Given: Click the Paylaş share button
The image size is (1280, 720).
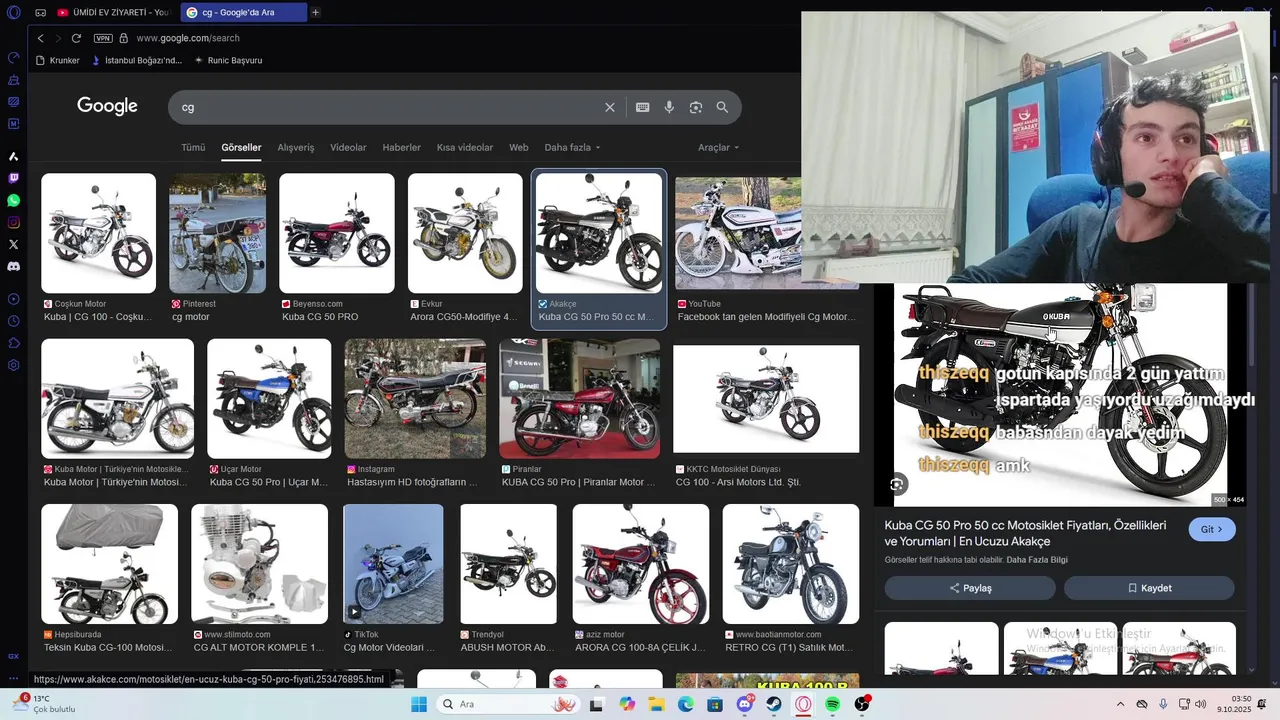Looking at the screenshot, I should [970, 588].
